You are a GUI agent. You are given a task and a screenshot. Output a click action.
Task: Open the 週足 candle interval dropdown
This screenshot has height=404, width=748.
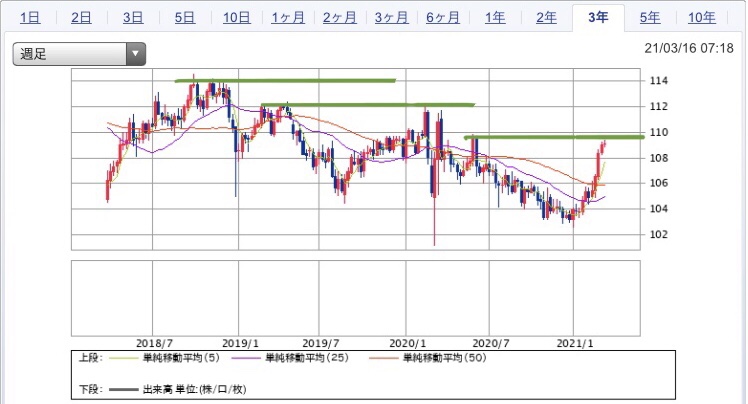[x=79, y=54]
